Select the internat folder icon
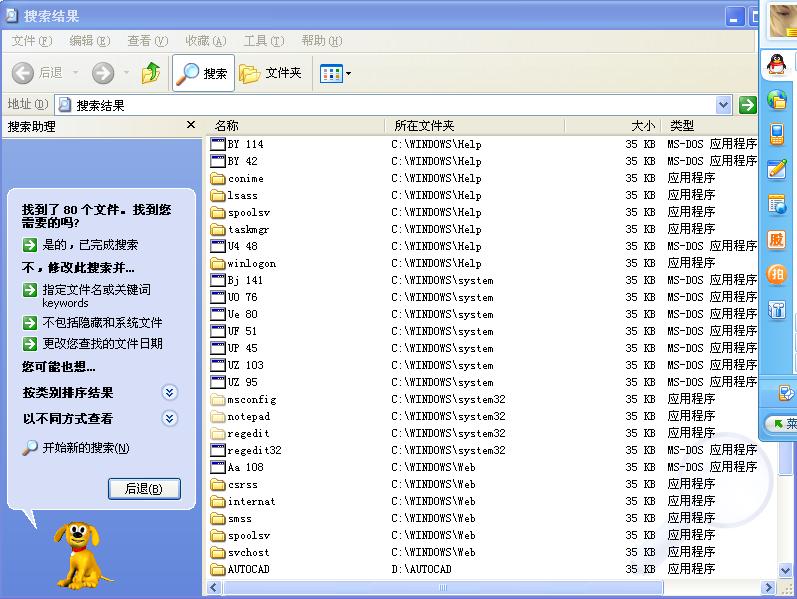 pyautogui.click(x=218, y=501)
